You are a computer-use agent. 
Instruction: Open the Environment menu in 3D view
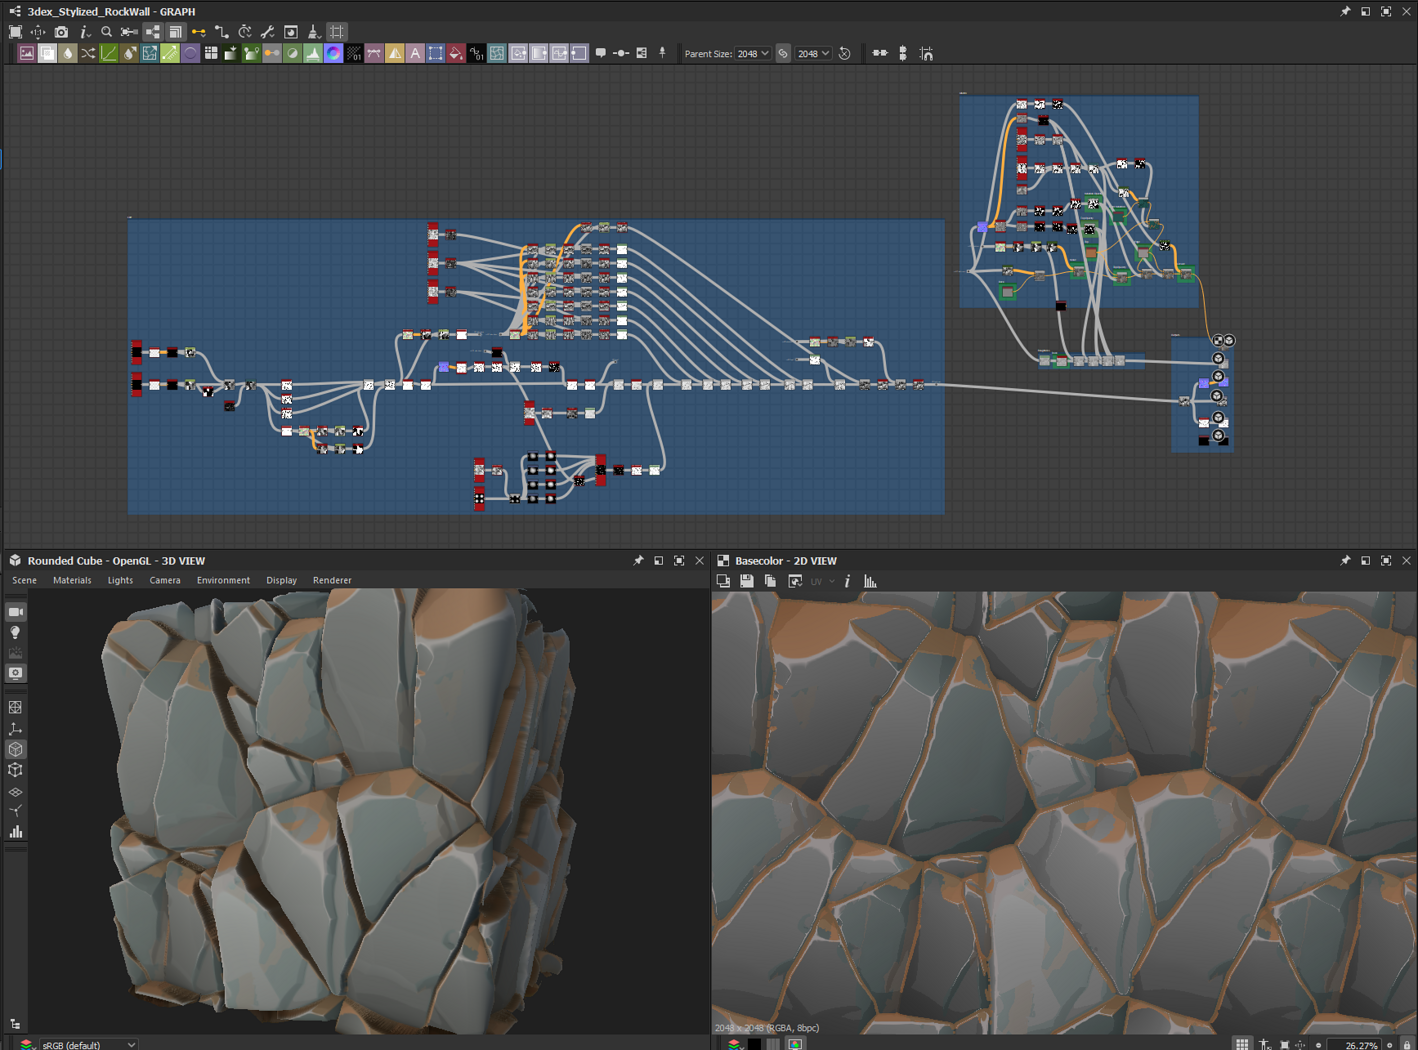223,580
